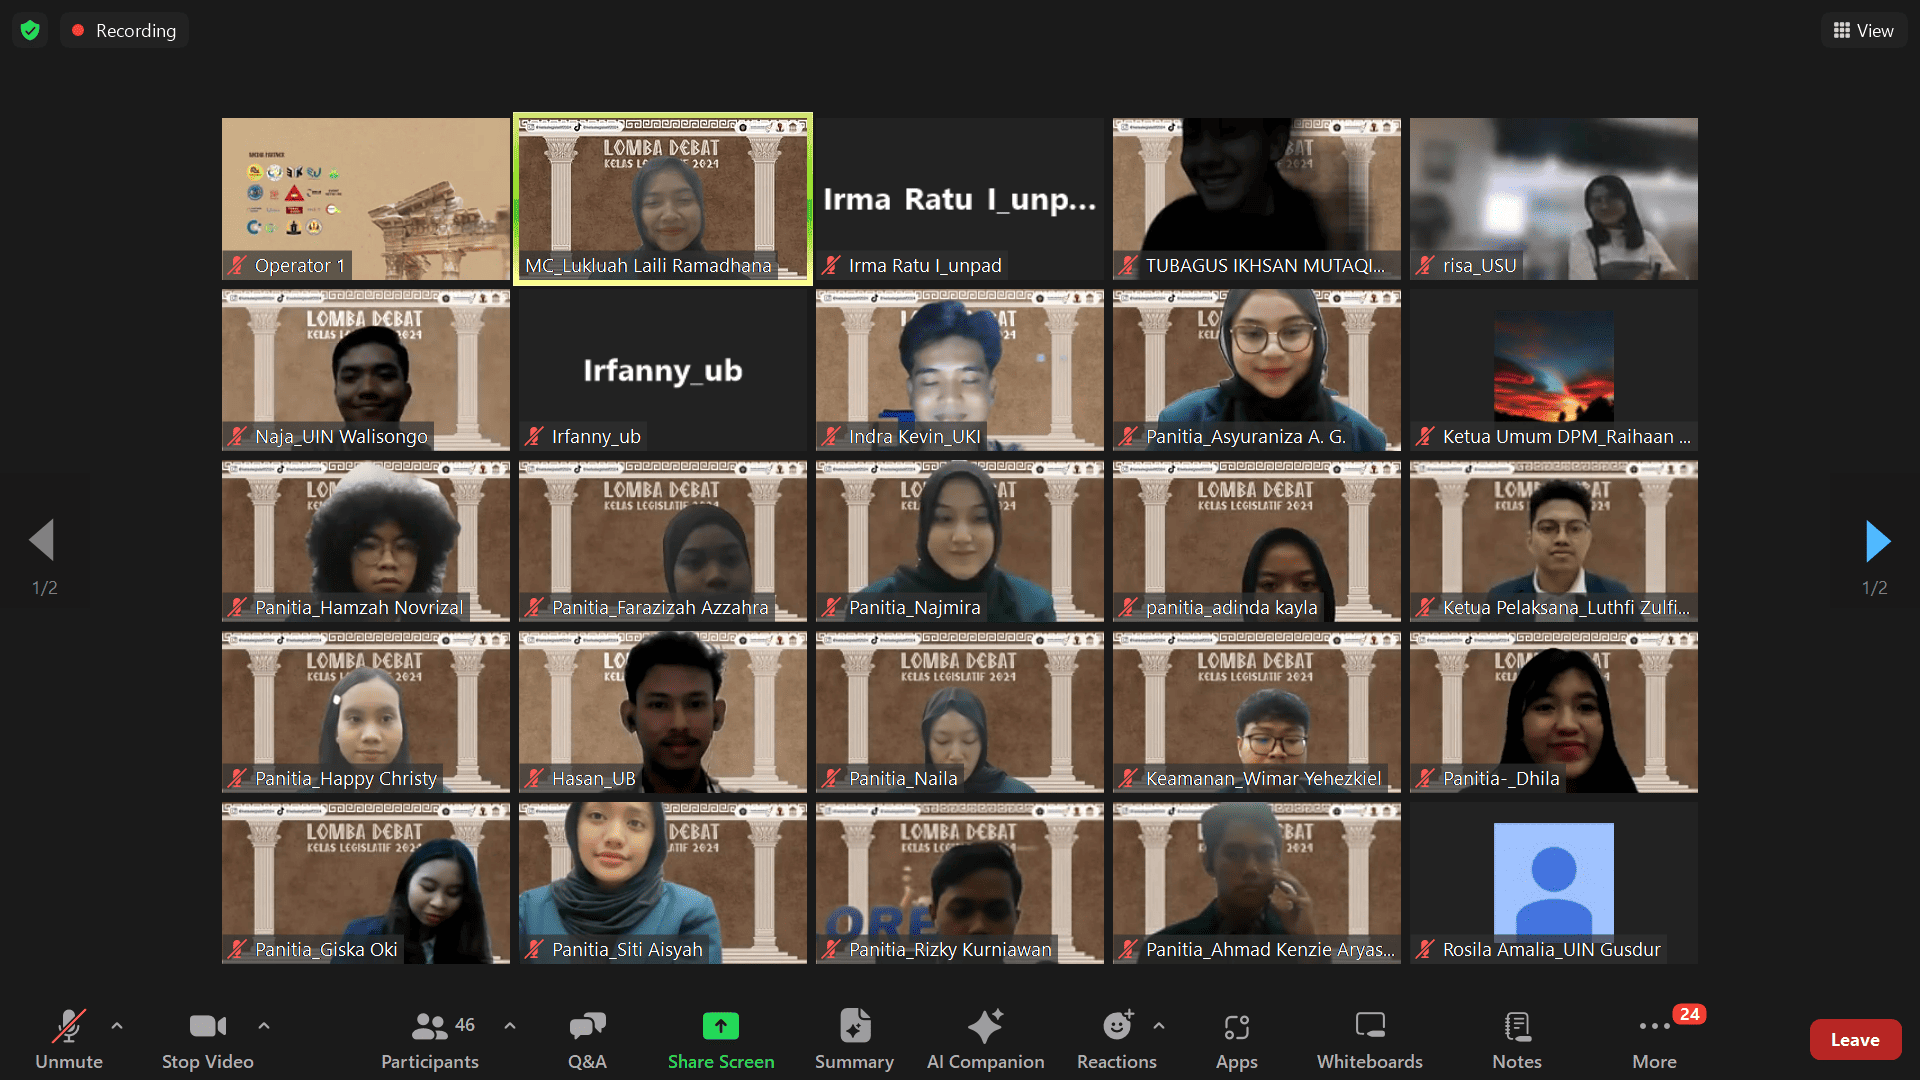Image resolution: width=1920 pixels, height=1080 pixels.
Task: Unmute your microphone
Action: (69, 1039)
